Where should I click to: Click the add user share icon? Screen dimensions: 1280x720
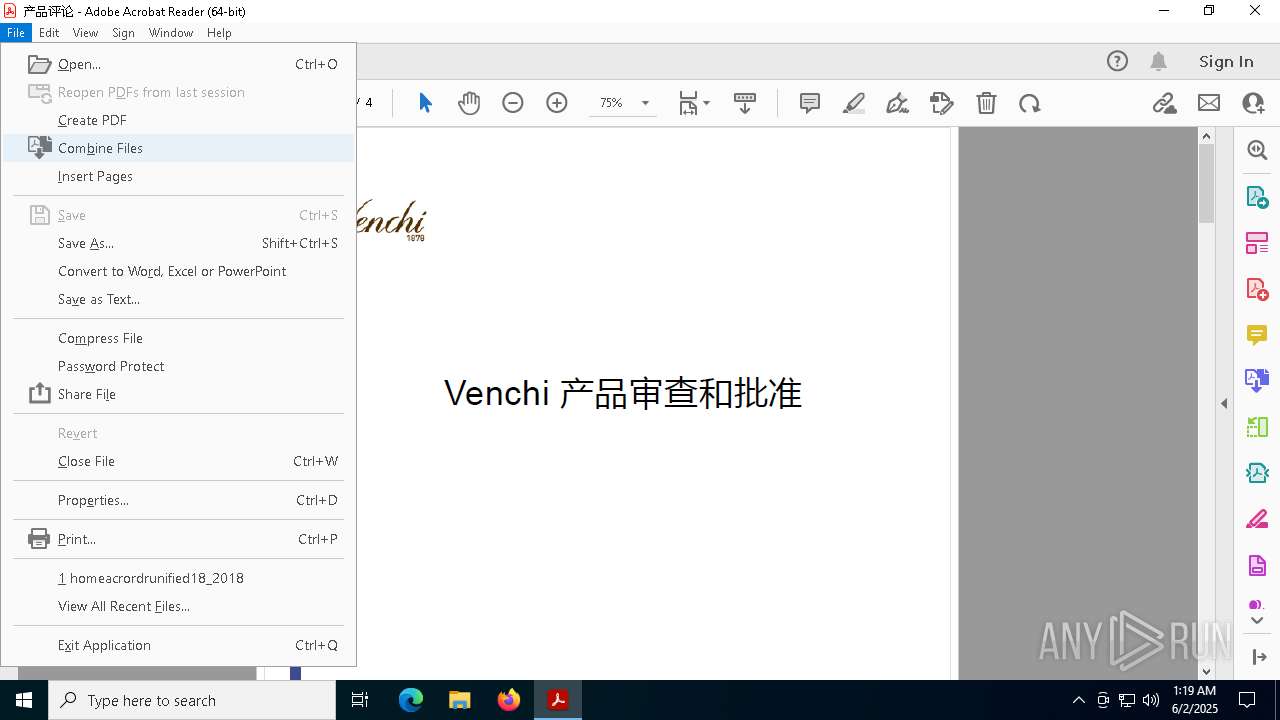pyautogui.click(x=1253, y=103)
